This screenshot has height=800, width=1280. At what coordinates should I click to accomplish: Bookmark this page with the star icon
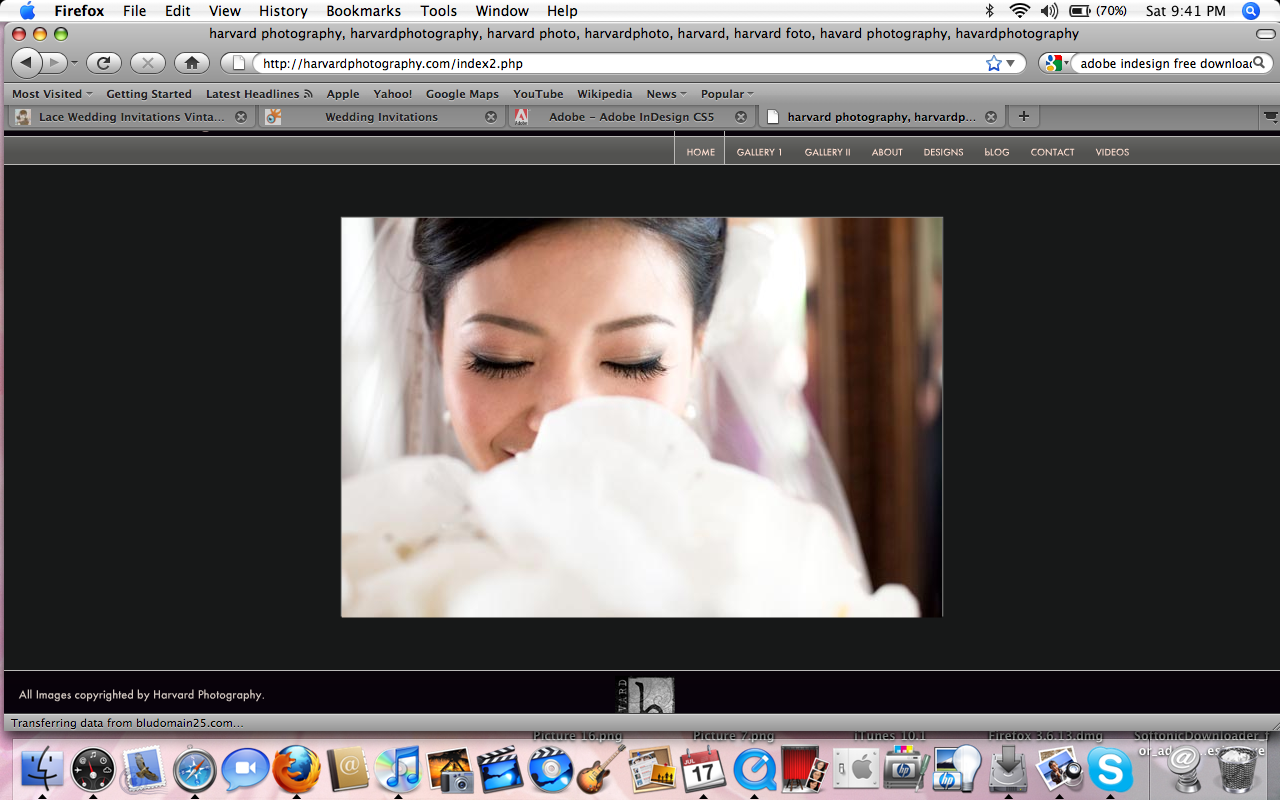(x=993, y=63)
